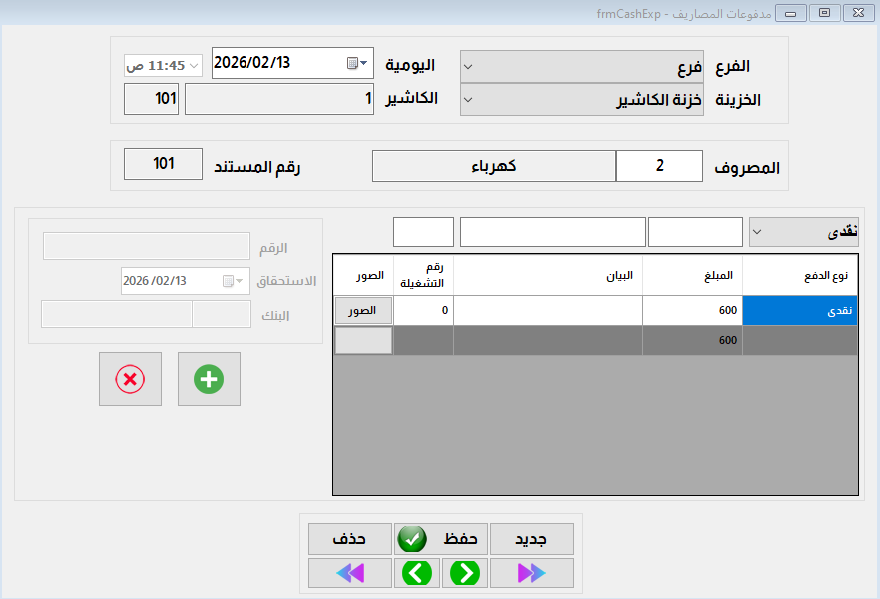Click the green plus add button

tap(209, 379)
